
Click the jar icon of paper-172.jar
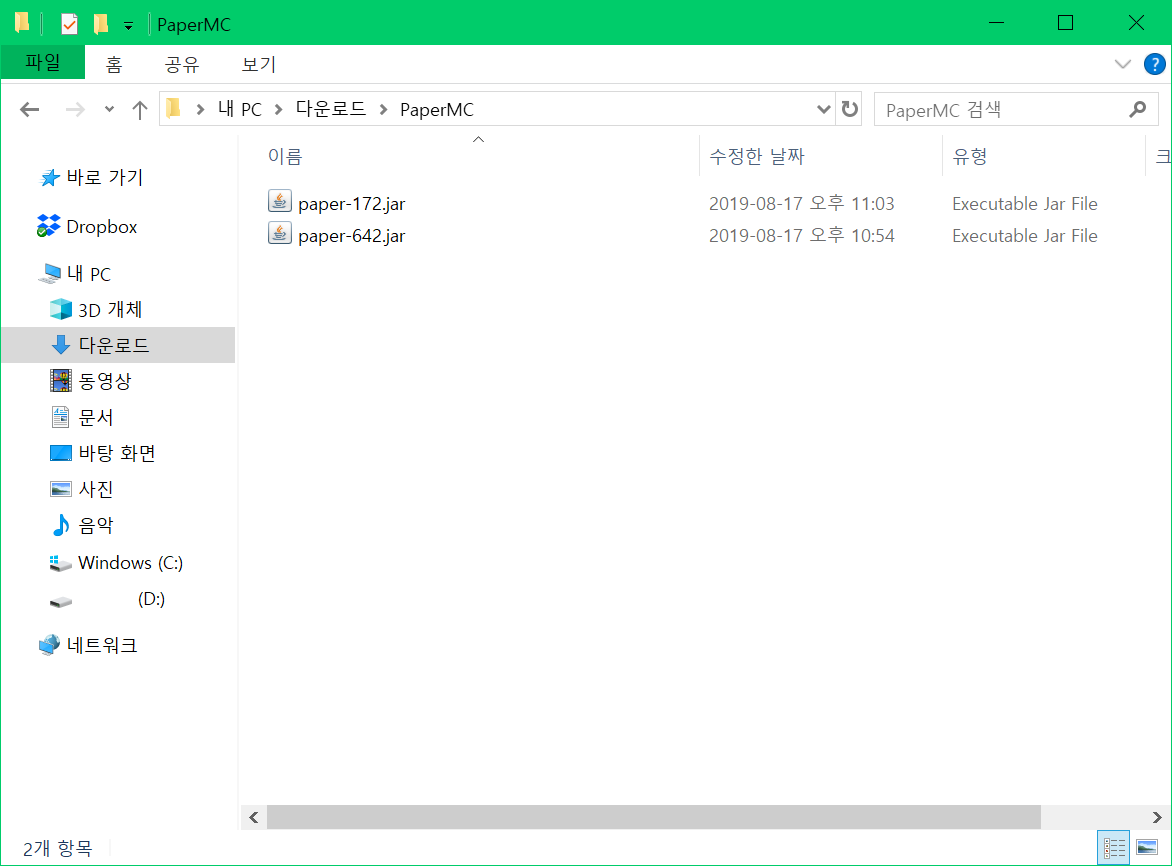(x=280, y=201)
